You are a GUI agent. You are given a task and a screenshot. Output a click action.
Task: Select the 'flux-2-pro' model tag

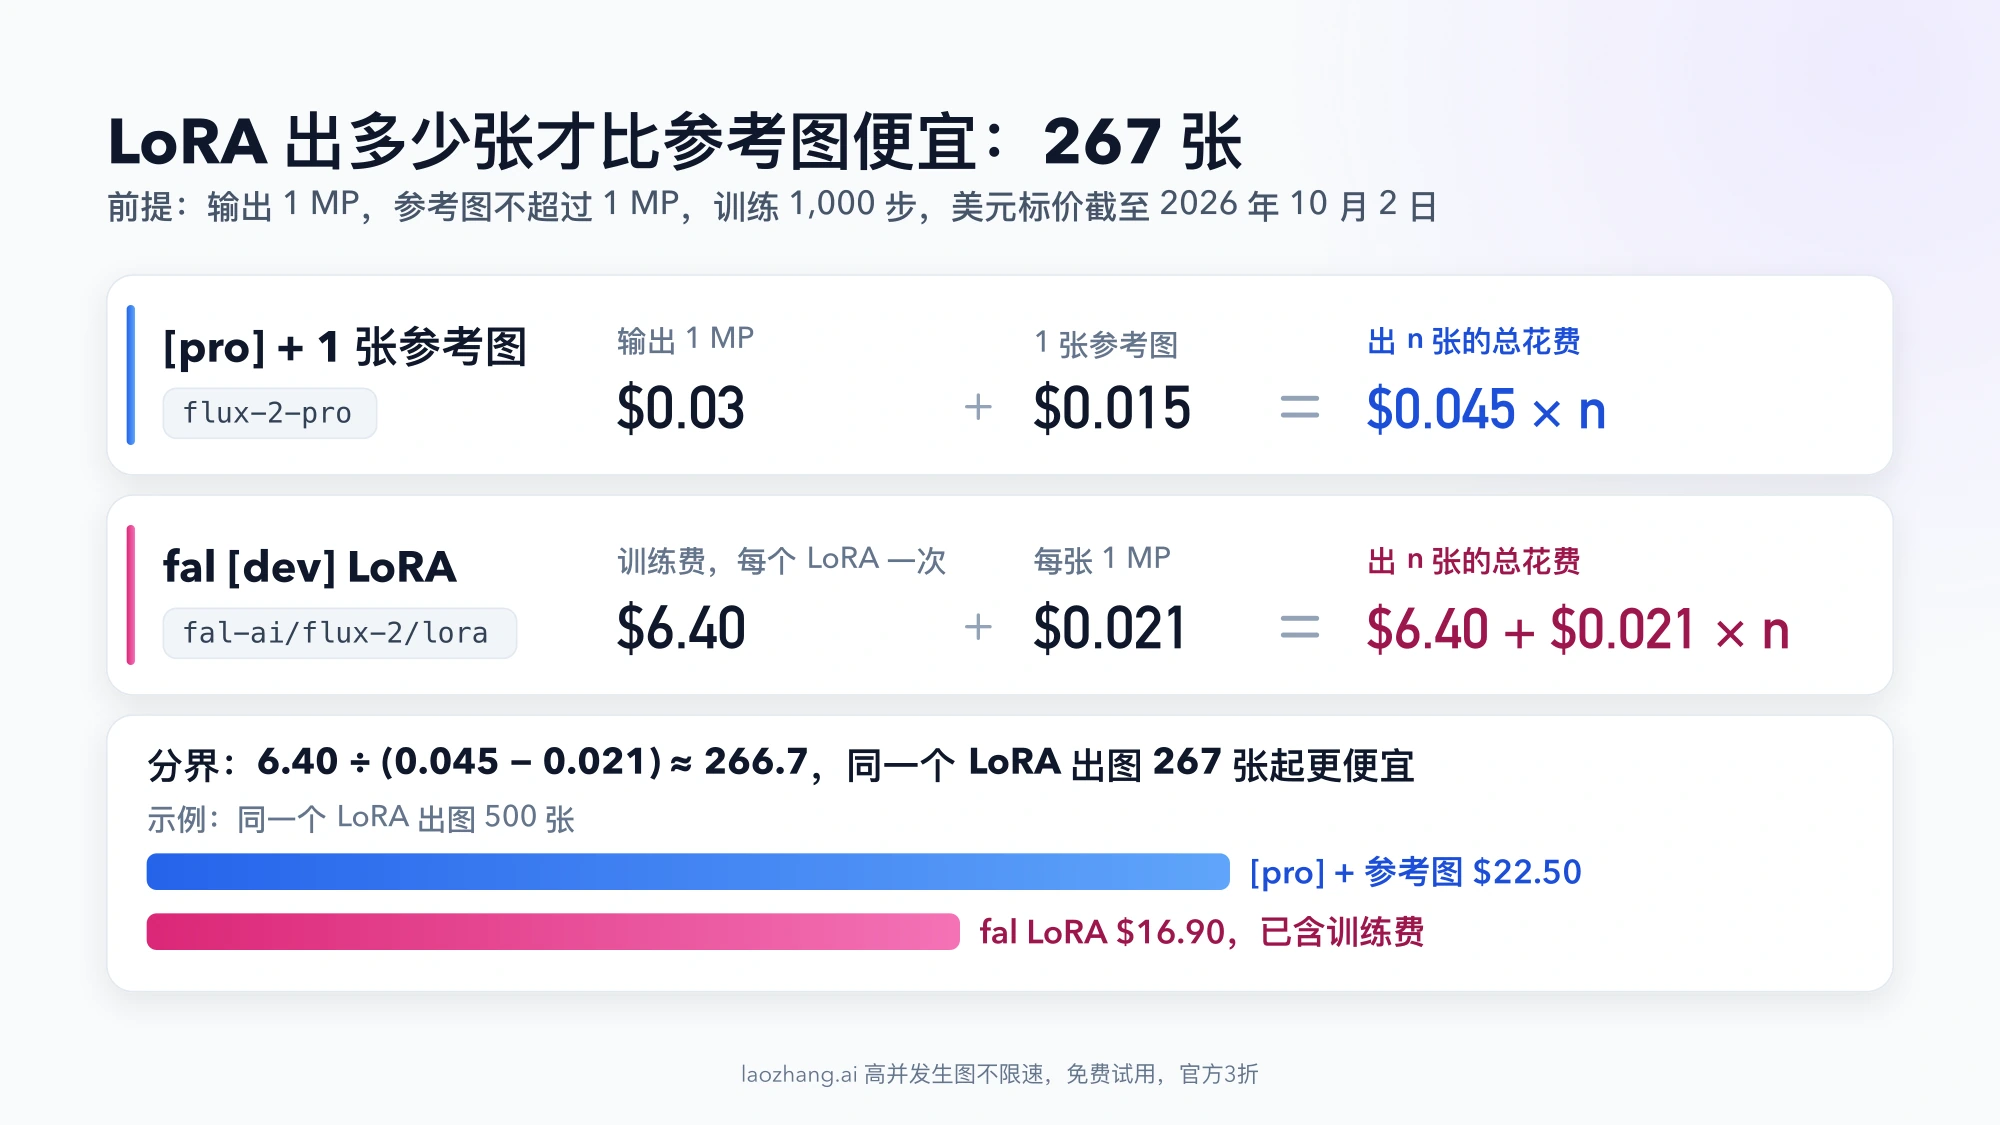270,413
